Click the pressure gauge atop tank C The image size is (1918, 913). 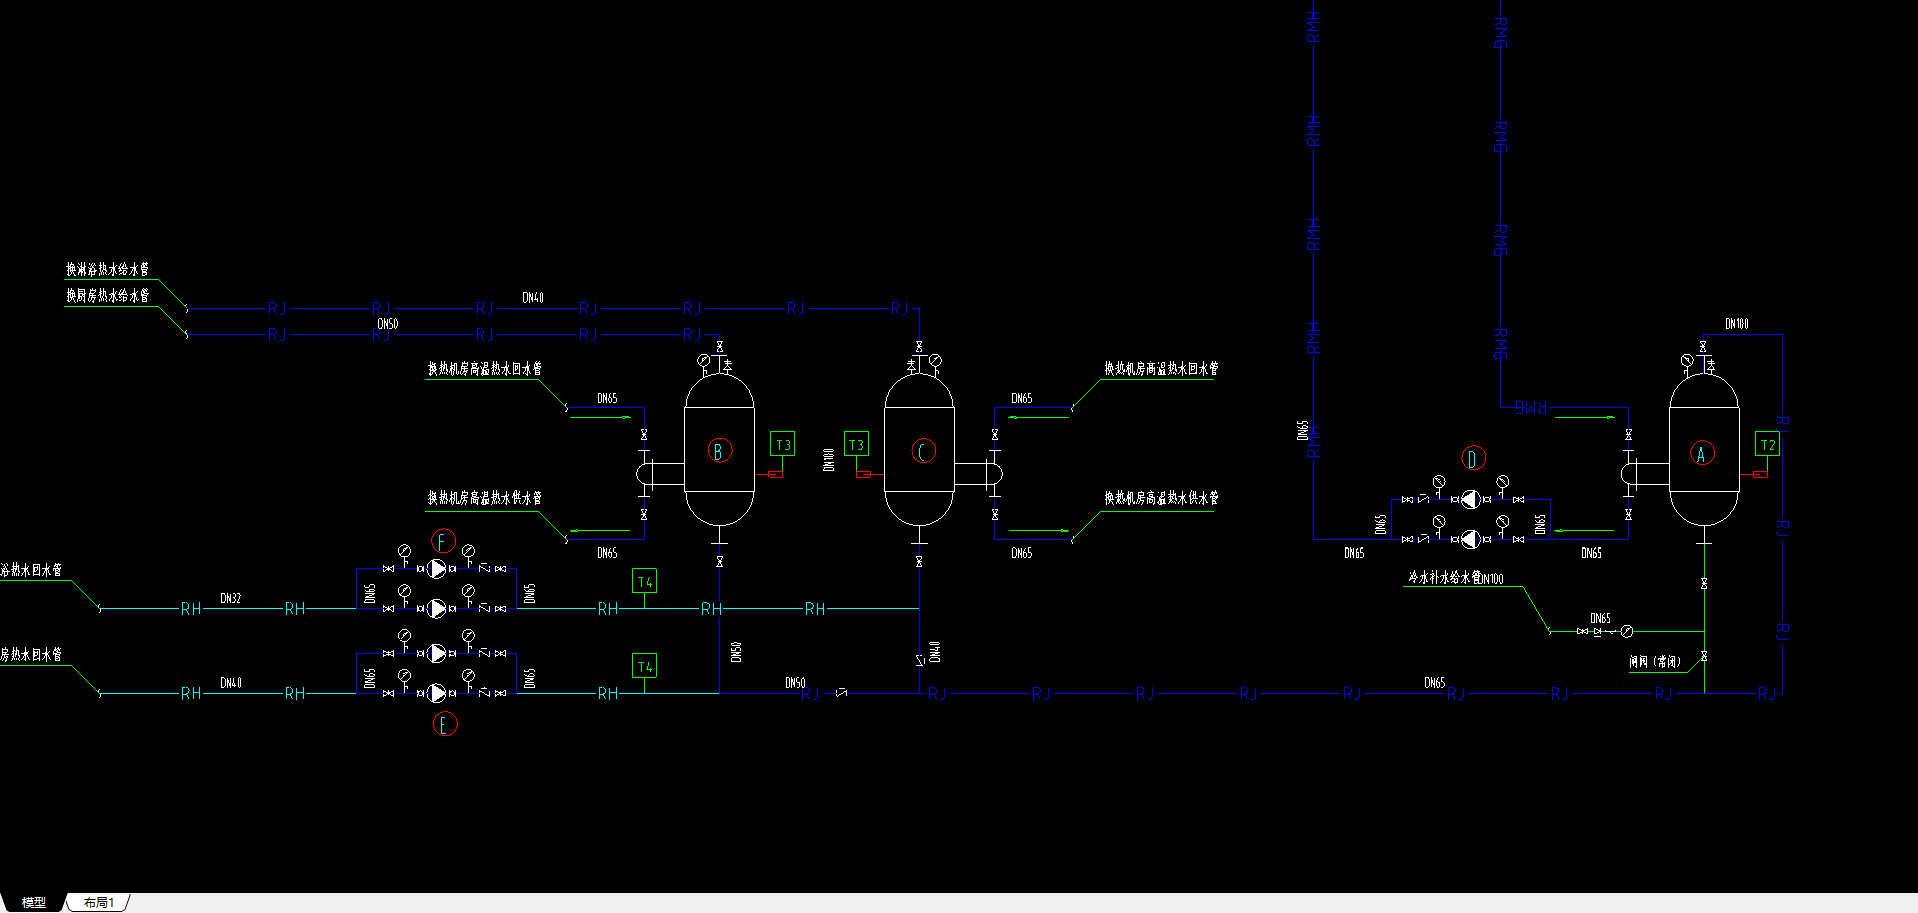click(935, 360)
